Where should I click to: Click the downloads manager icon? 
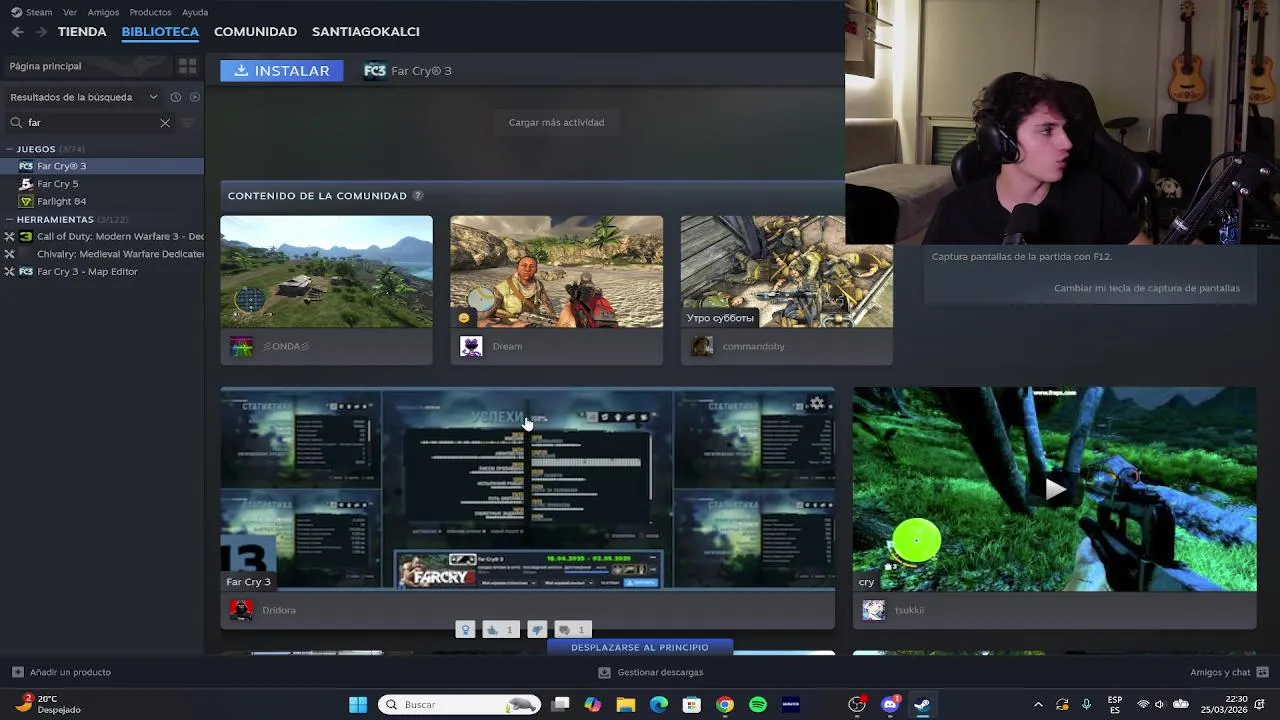[x=604, y=672]
